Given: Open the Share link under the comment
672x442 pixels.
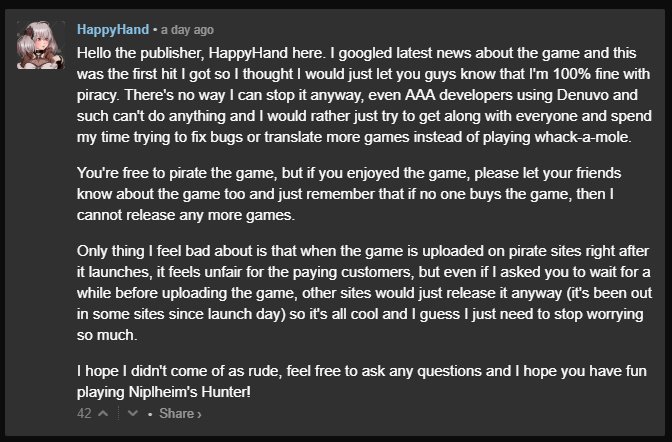Looking at the screenshot, I should click(176, 414).
